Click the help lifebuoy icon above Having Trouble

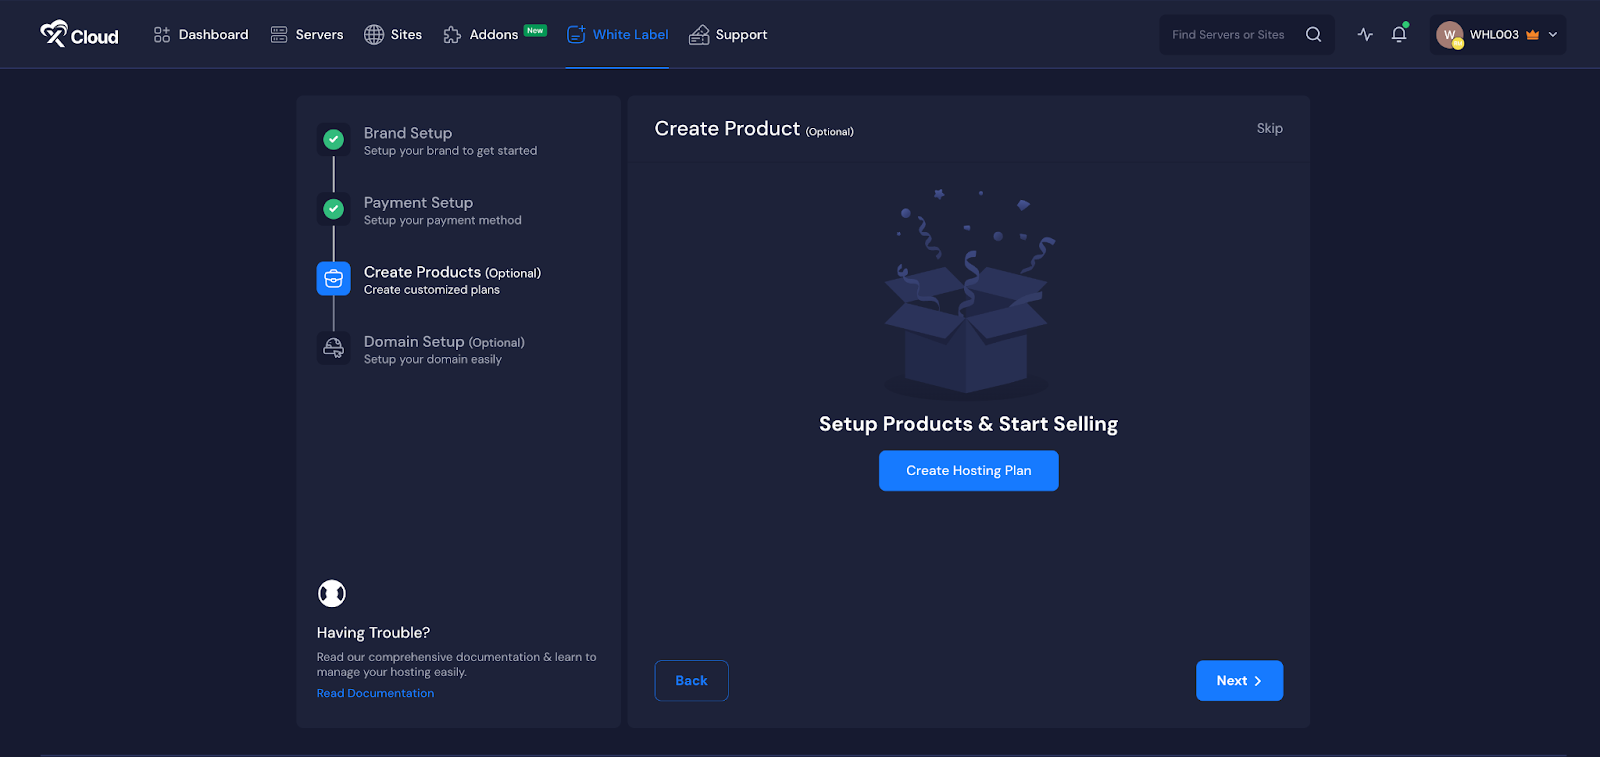click(332, 594)
